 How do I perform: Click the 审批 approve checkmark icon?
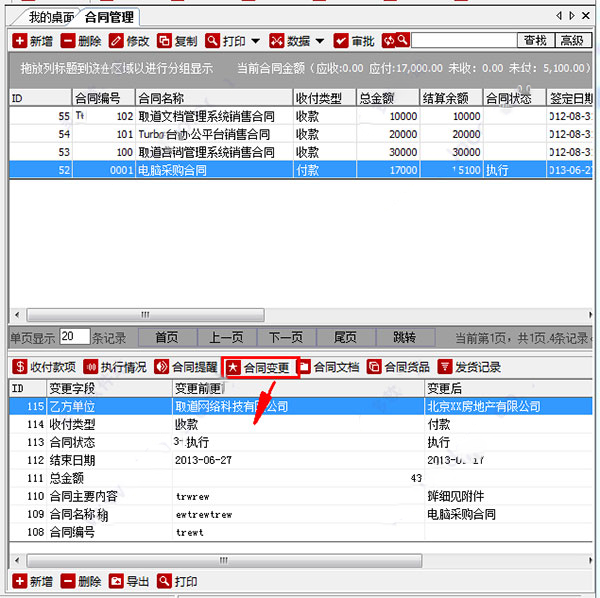(x=341, y=41)
